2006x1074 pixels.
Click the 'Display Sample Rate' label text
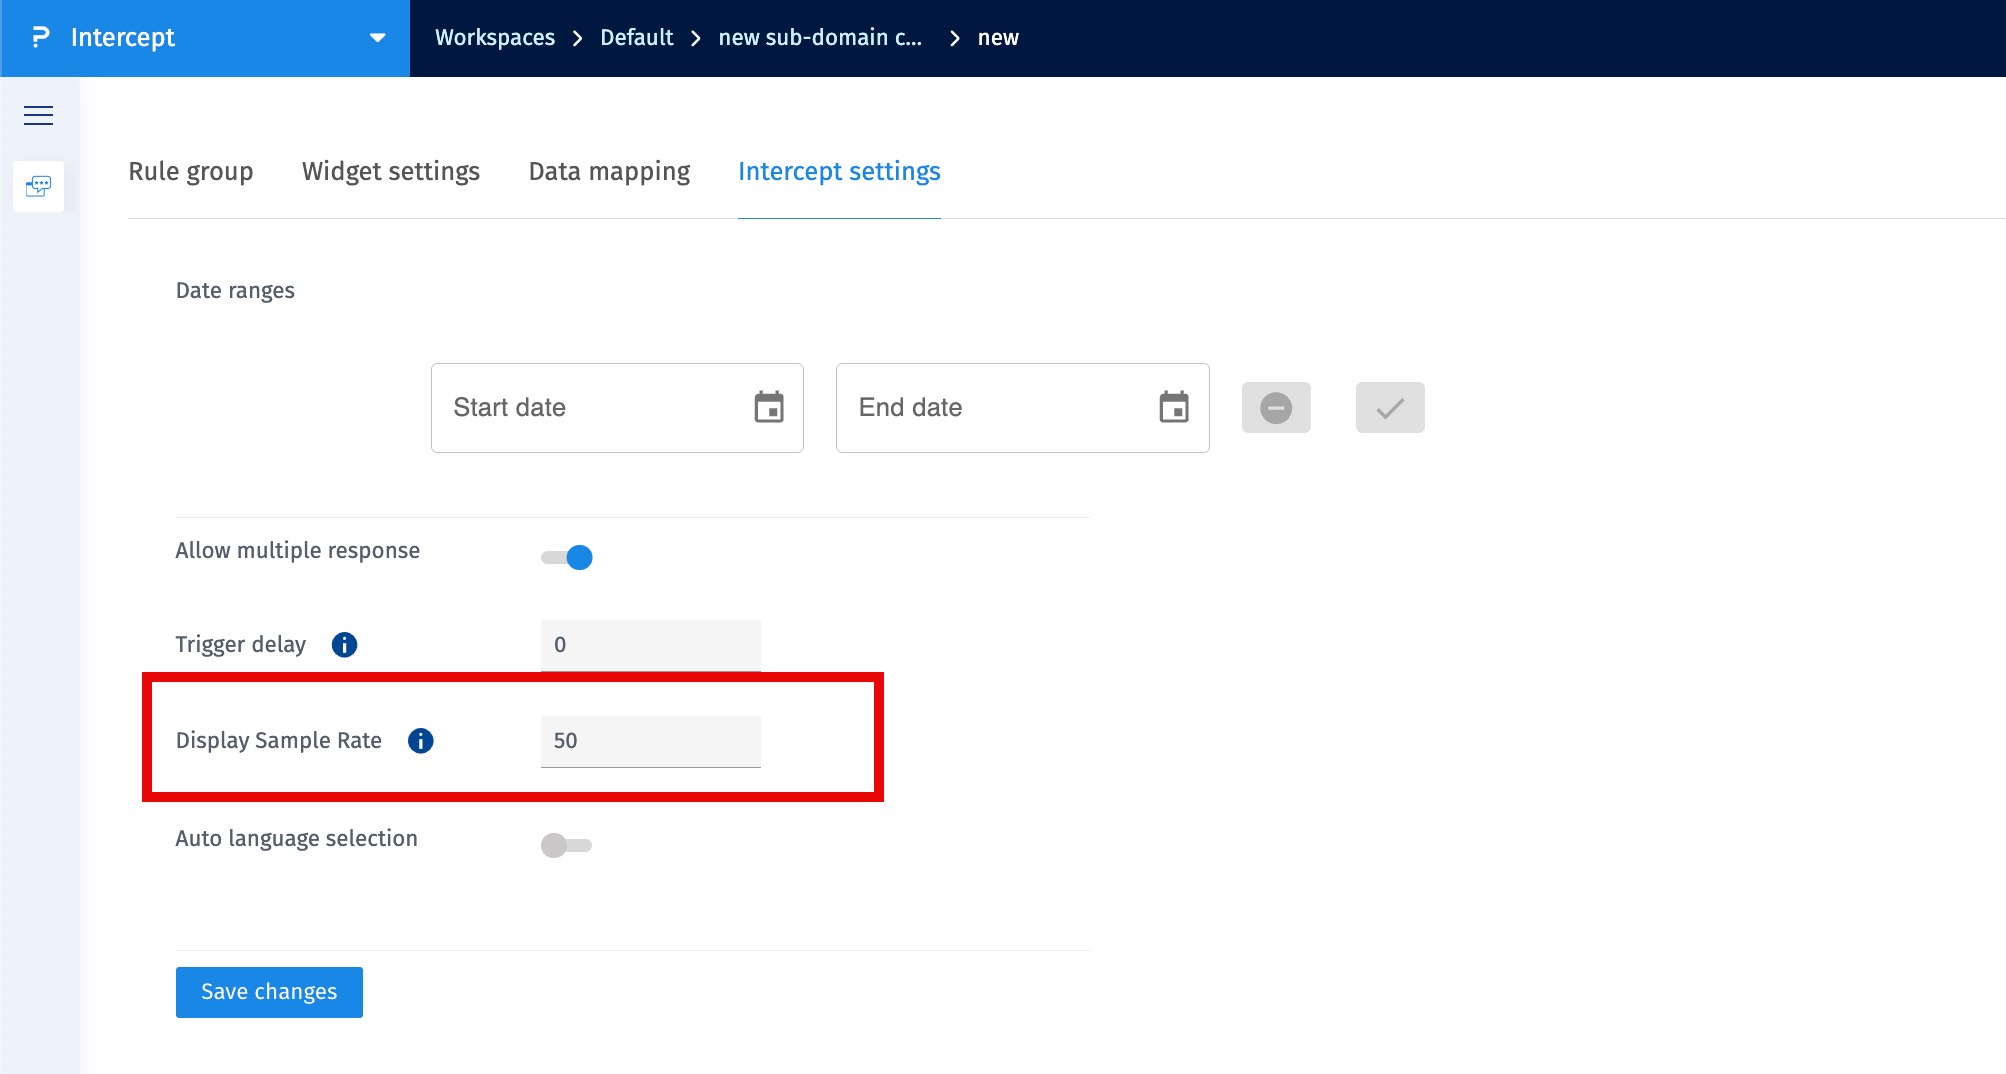pos(279,741)
